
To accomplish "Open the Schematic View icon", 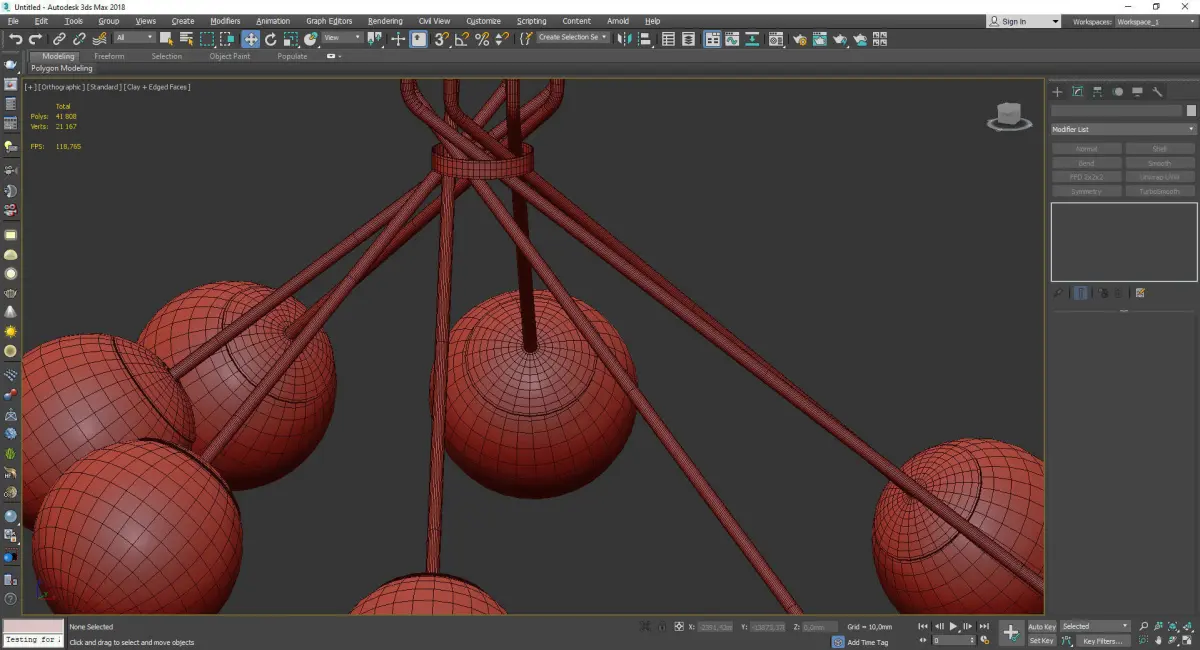I will [753, 39].
